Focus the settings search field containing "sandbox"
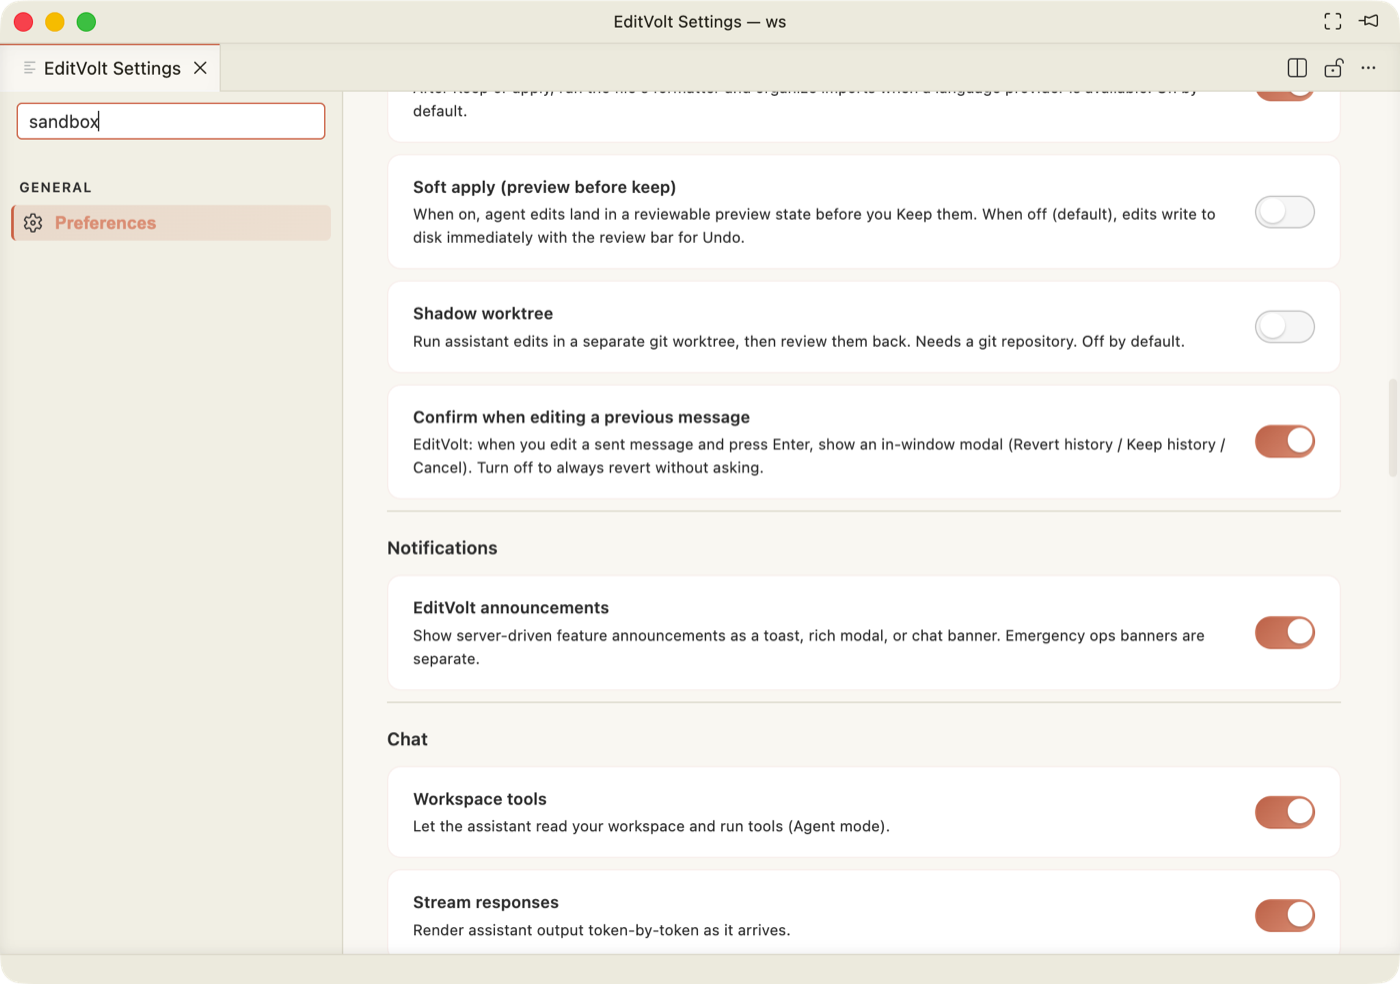This screenshot has width=1400, height=984. [x=171, y=121]
